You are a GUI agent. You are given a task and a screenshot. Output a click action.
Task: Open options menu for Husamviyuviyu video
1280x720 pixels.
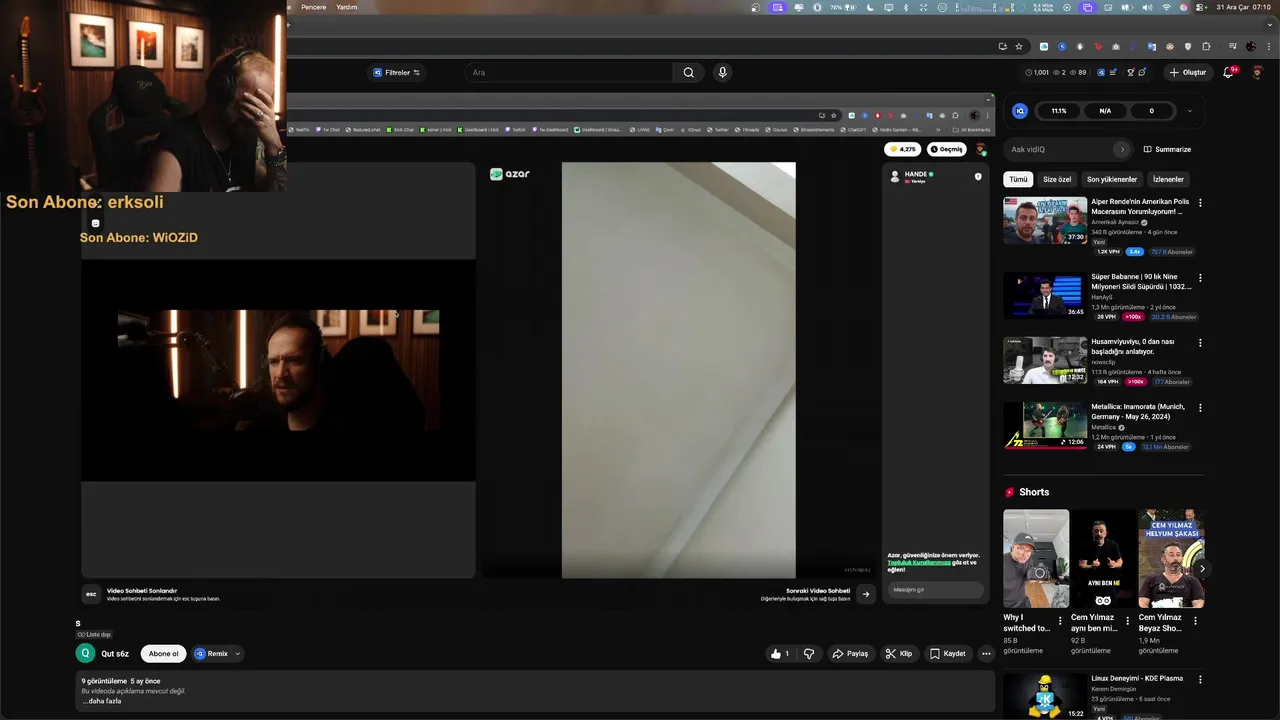pos(1200,343)
